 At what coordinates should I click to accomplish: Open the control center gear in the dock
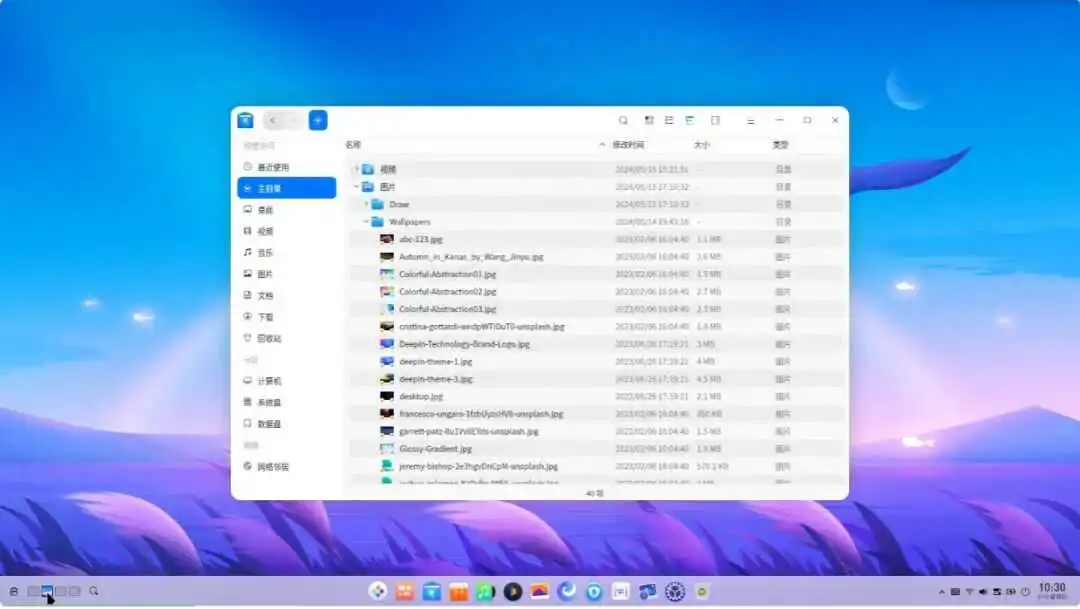pos(674,592)
